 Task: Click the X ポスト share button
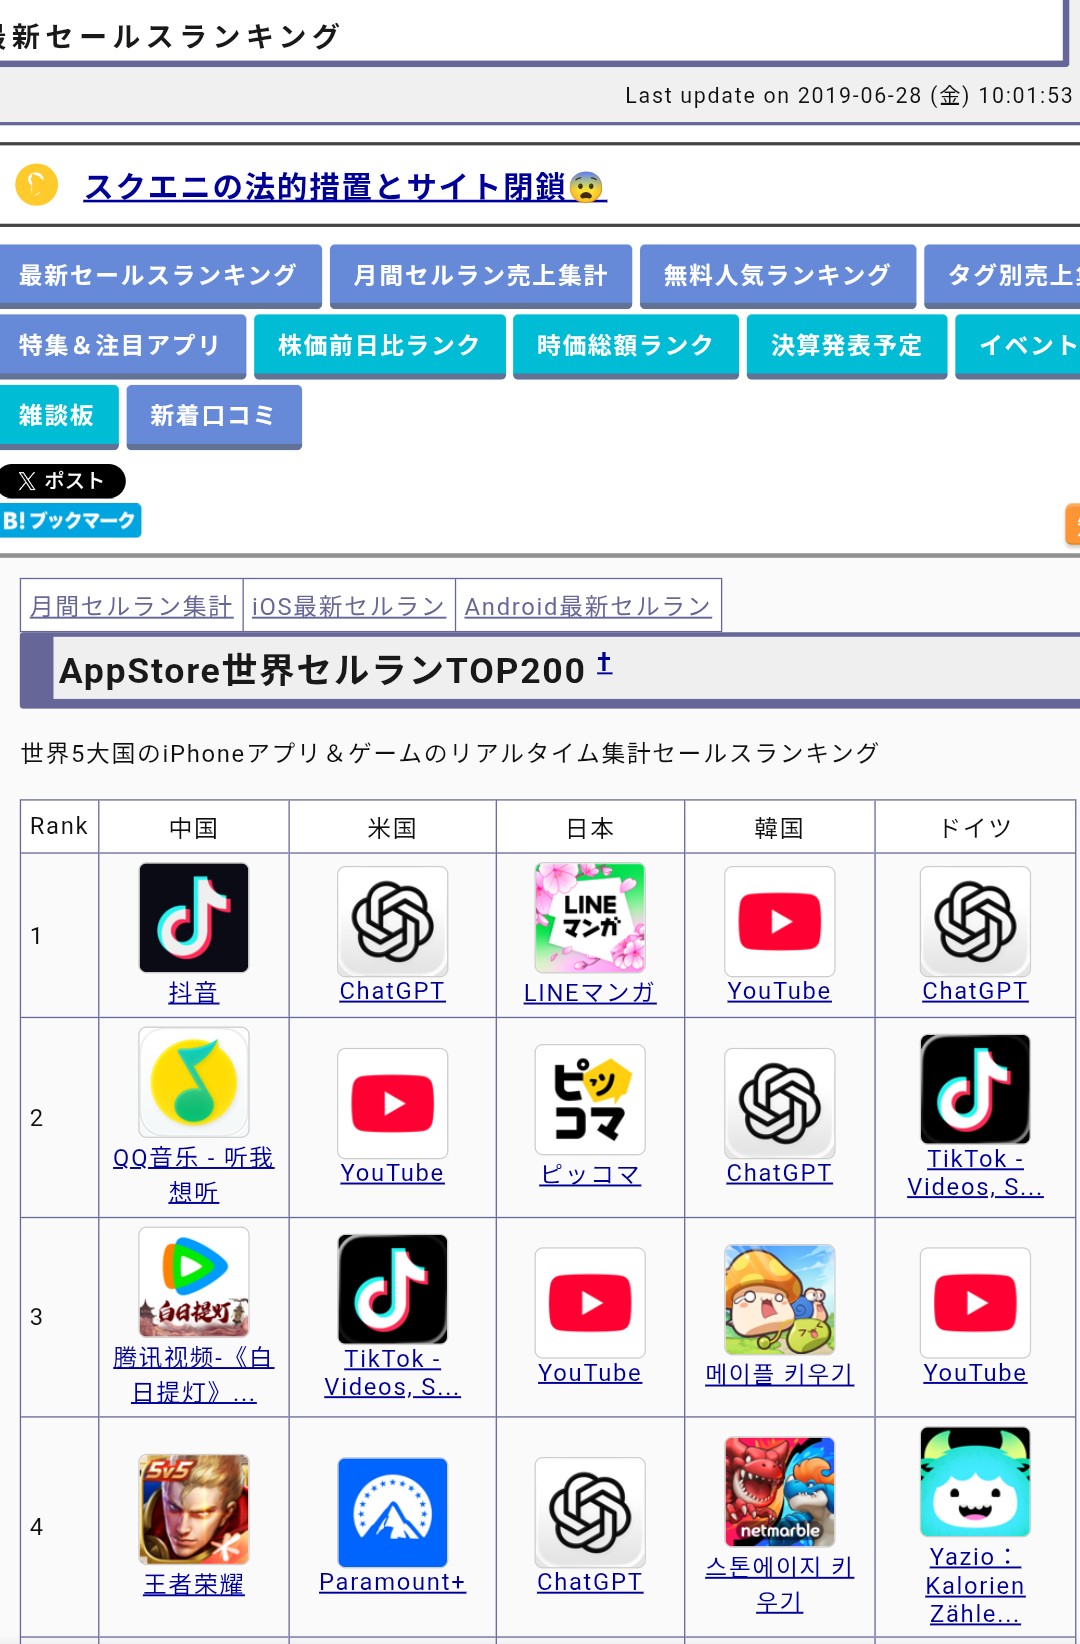coord(62,481)
